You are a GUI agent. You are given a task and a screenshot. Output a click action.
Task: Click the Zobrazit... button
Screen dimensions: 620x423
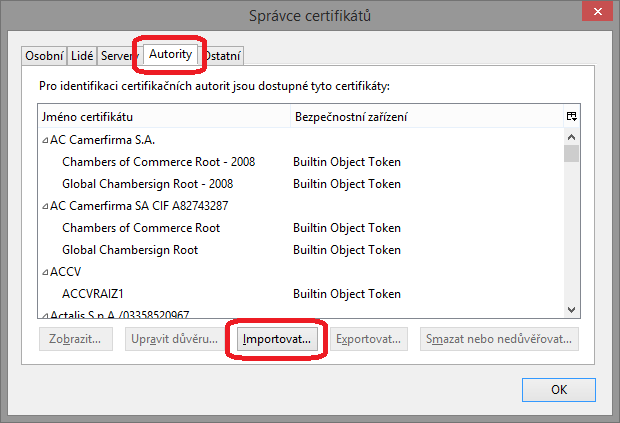click(x=75, y=339)
